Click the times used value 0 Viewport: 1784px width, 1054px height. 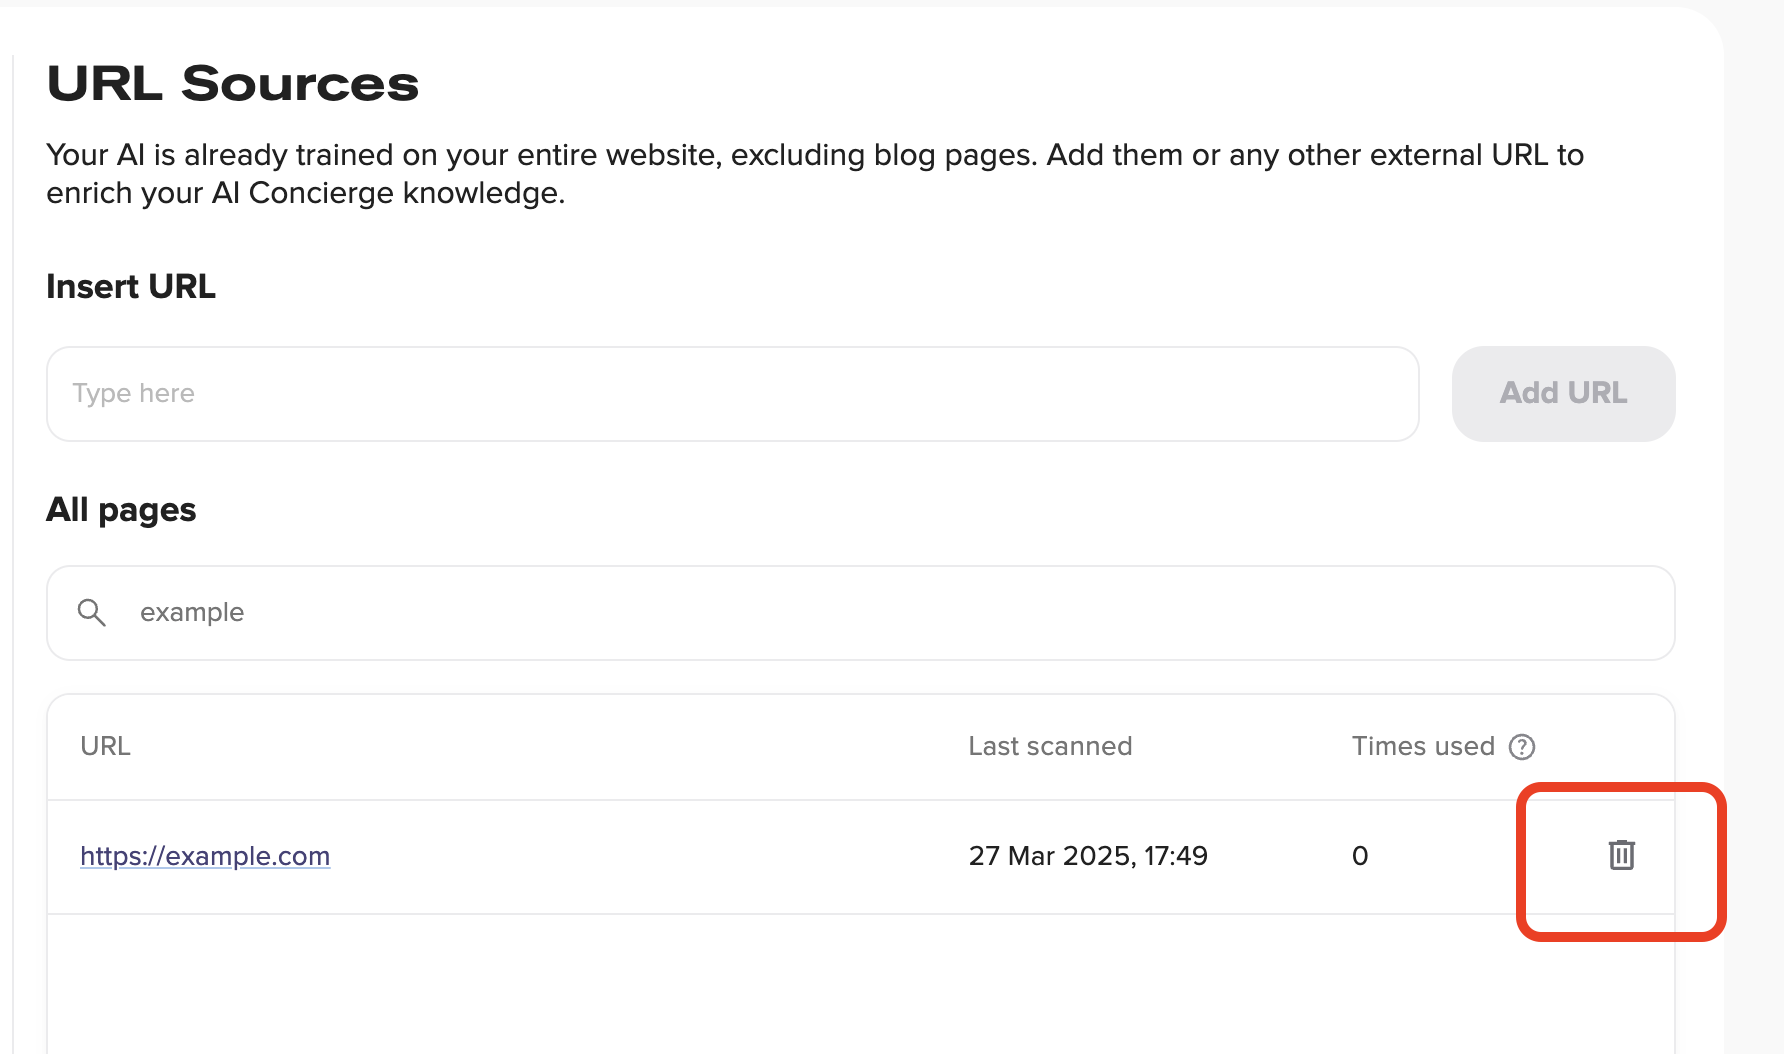coord(1360,856)
